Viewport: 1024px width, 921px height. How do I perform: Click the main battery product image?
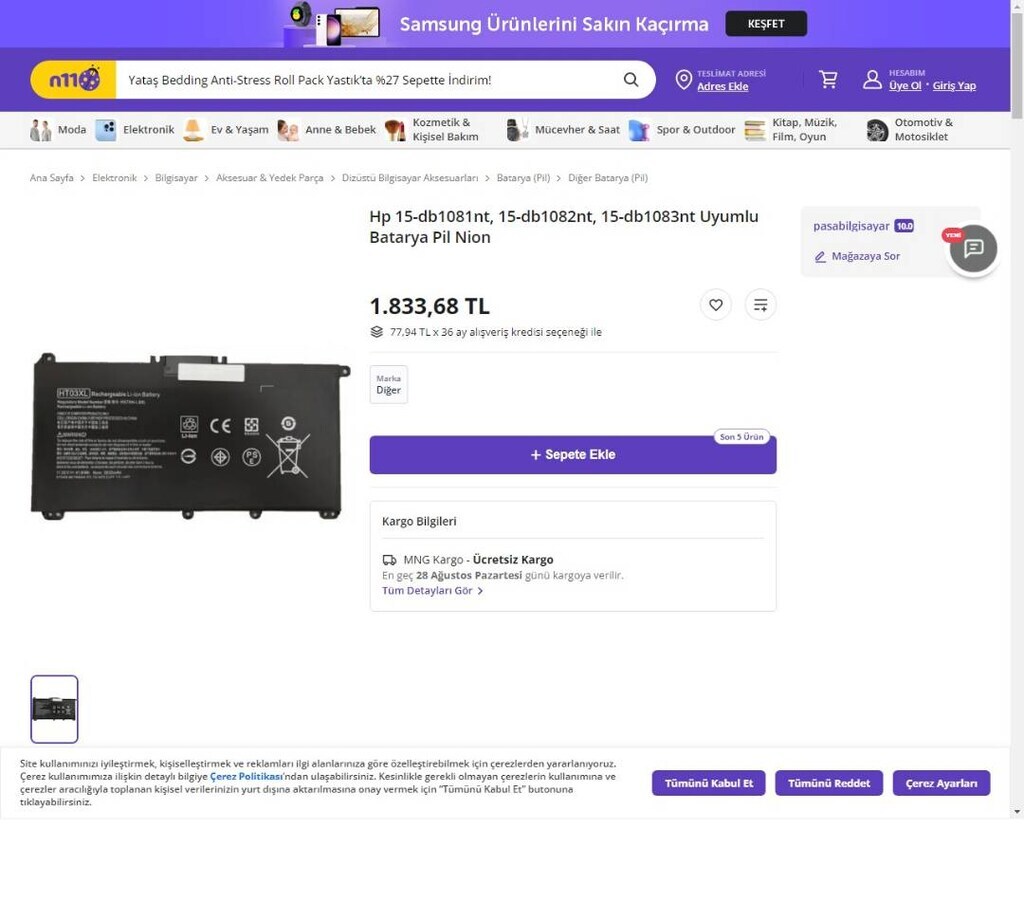[x=190, y=436]
